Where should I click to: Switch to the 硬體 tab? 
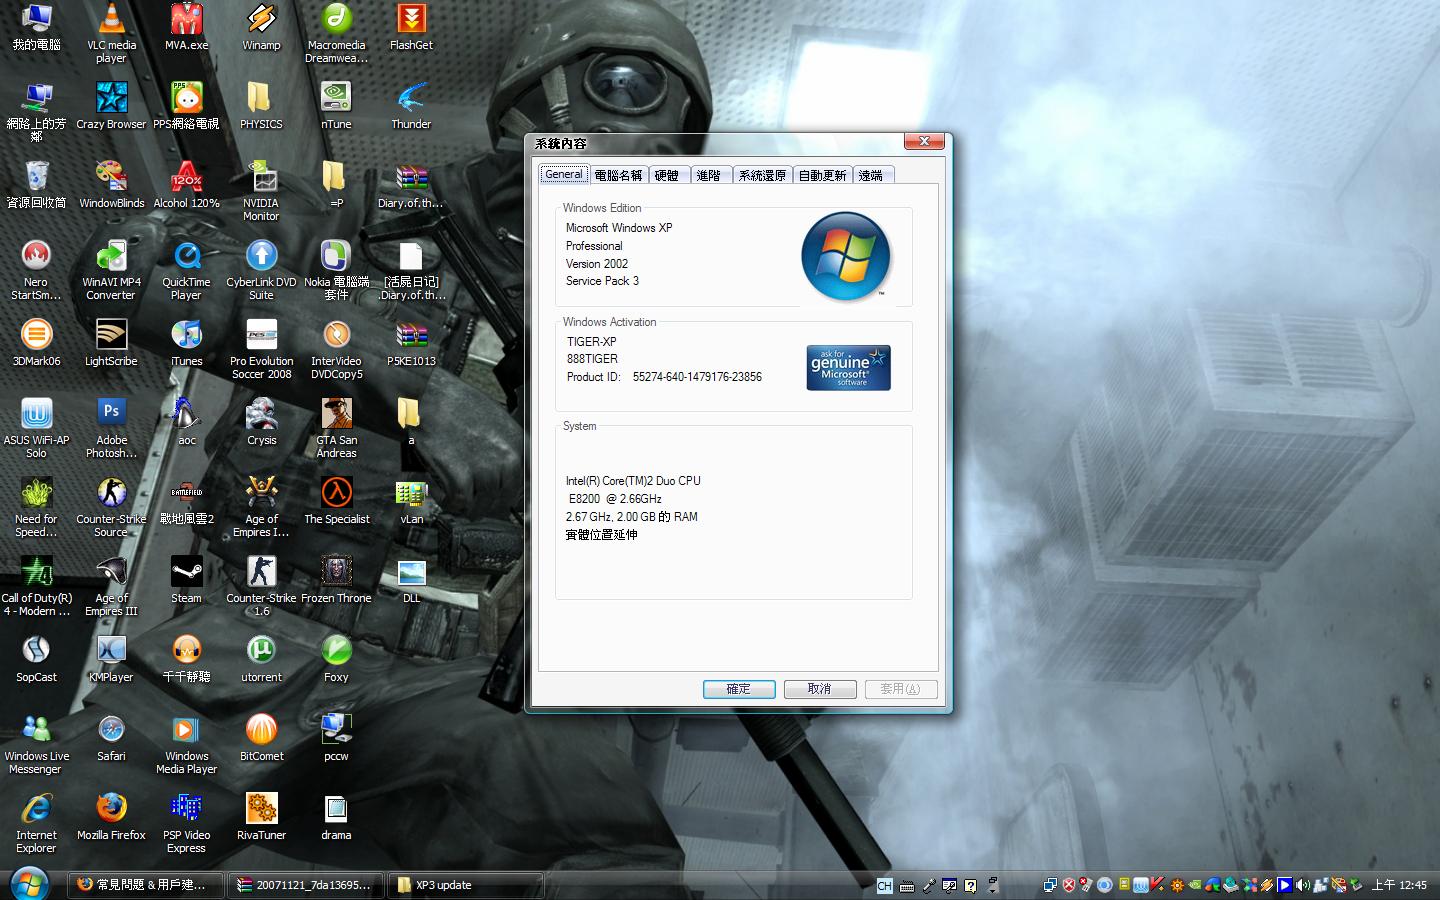pos(667,174)
